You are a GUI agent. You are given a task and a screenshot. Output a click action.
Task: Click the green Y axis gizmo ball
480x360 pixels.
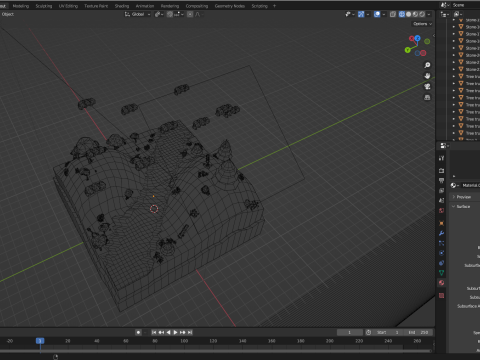407,50
